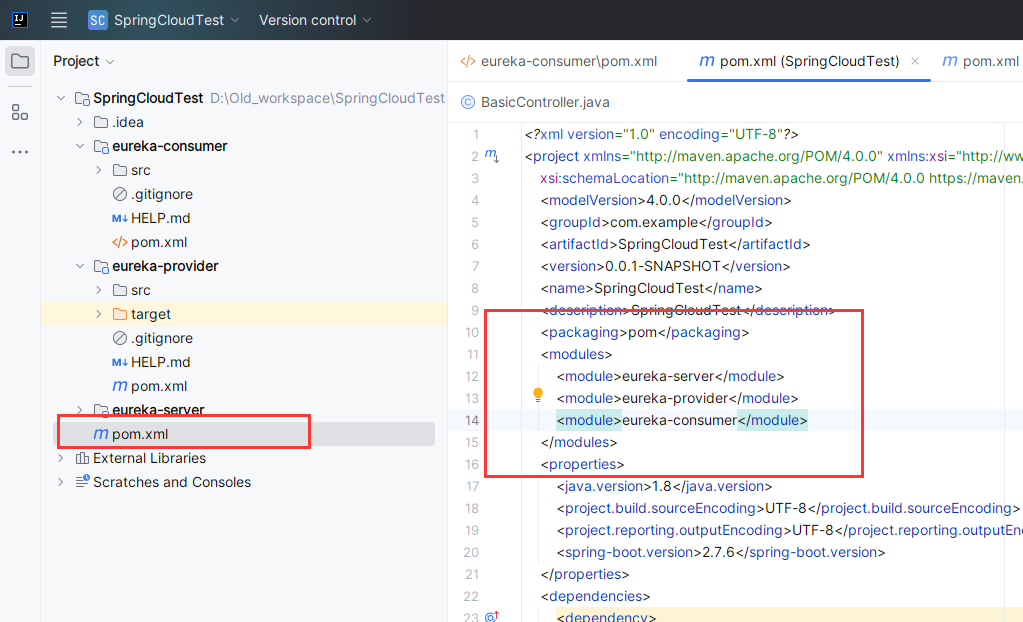Select root pom.xml in project tree

[139, 434]
